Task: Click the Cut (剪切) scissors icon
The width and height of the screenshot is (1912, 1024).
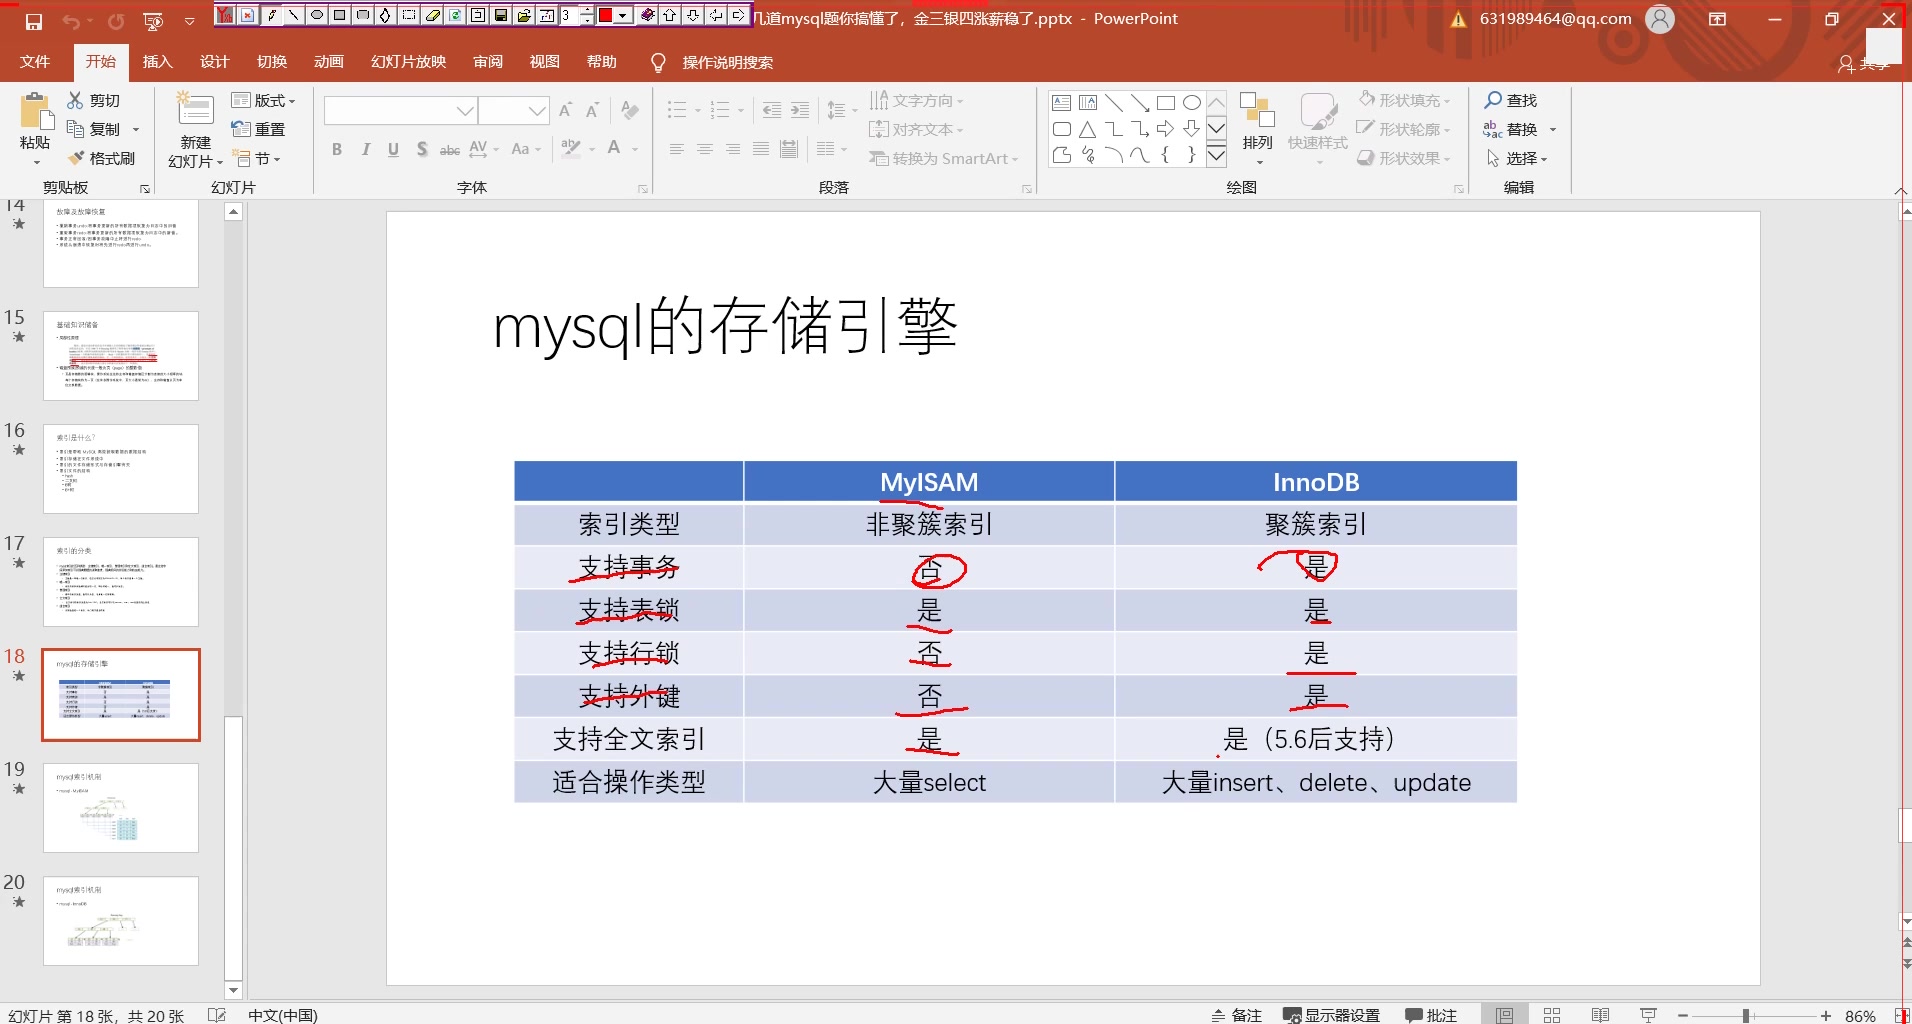Action: tap(75, 100)
